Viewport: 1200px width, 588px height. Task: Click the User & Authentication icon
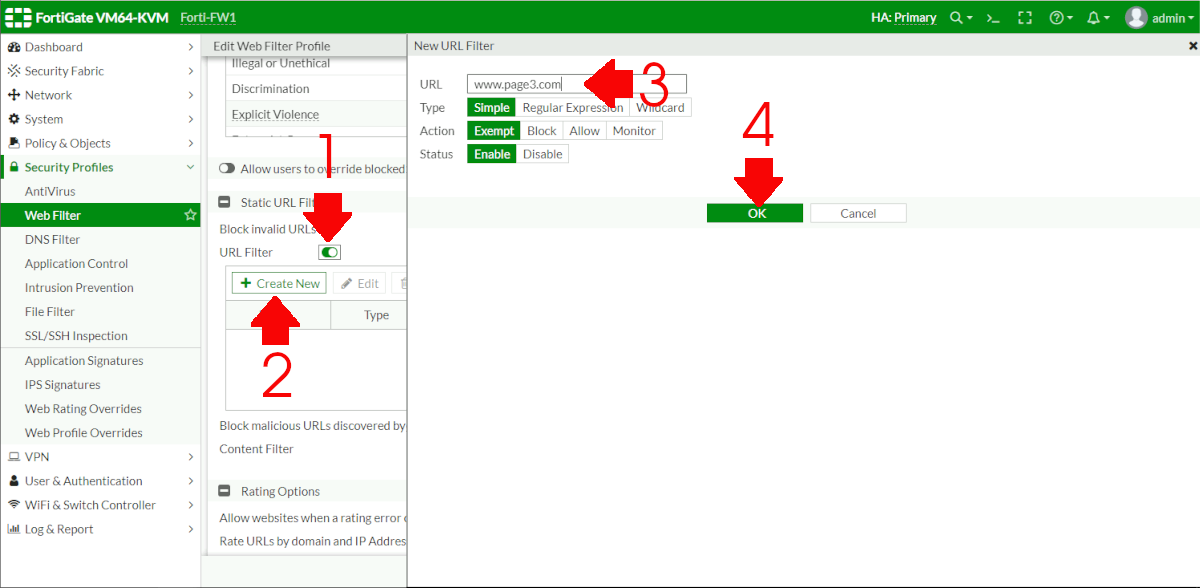click(x=14, y=481)
